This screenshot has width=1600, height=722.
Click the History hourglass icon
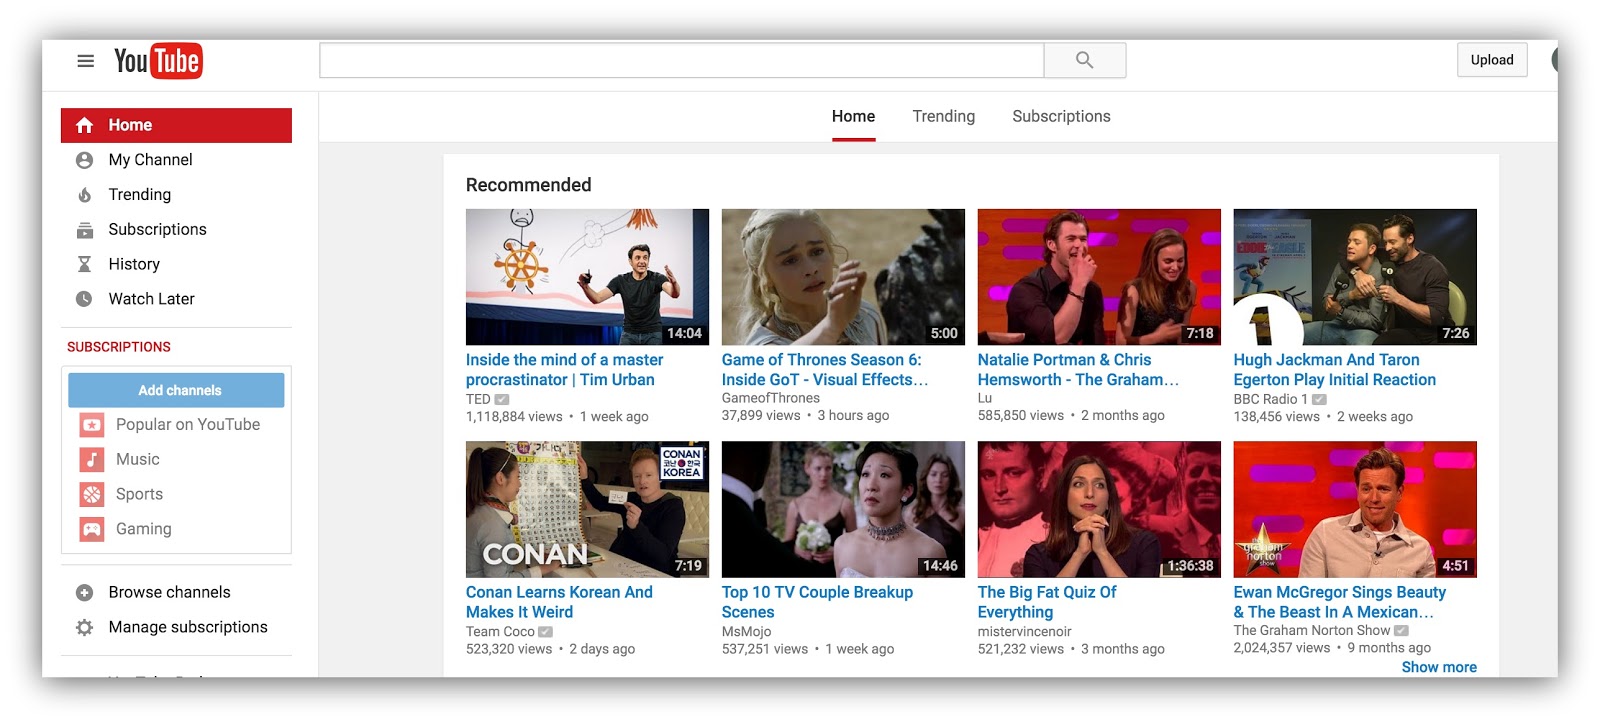click(x=85, y=264)
